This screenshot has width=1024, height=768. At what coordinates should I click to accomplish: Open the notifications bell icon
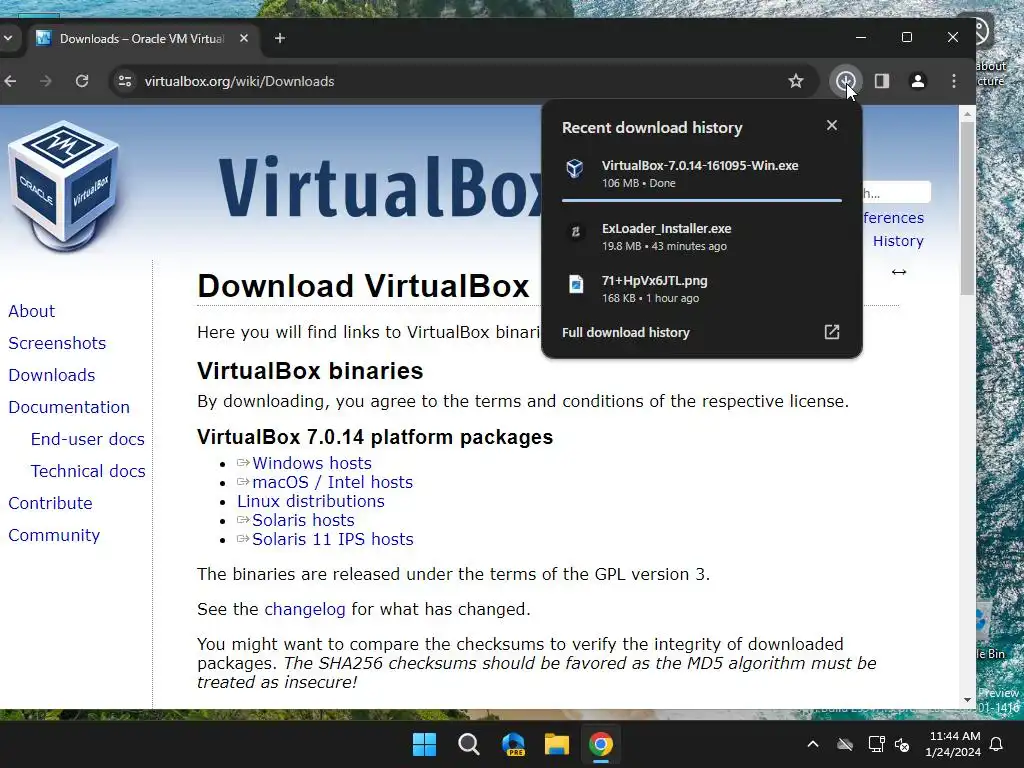click(x=997, y=744)
